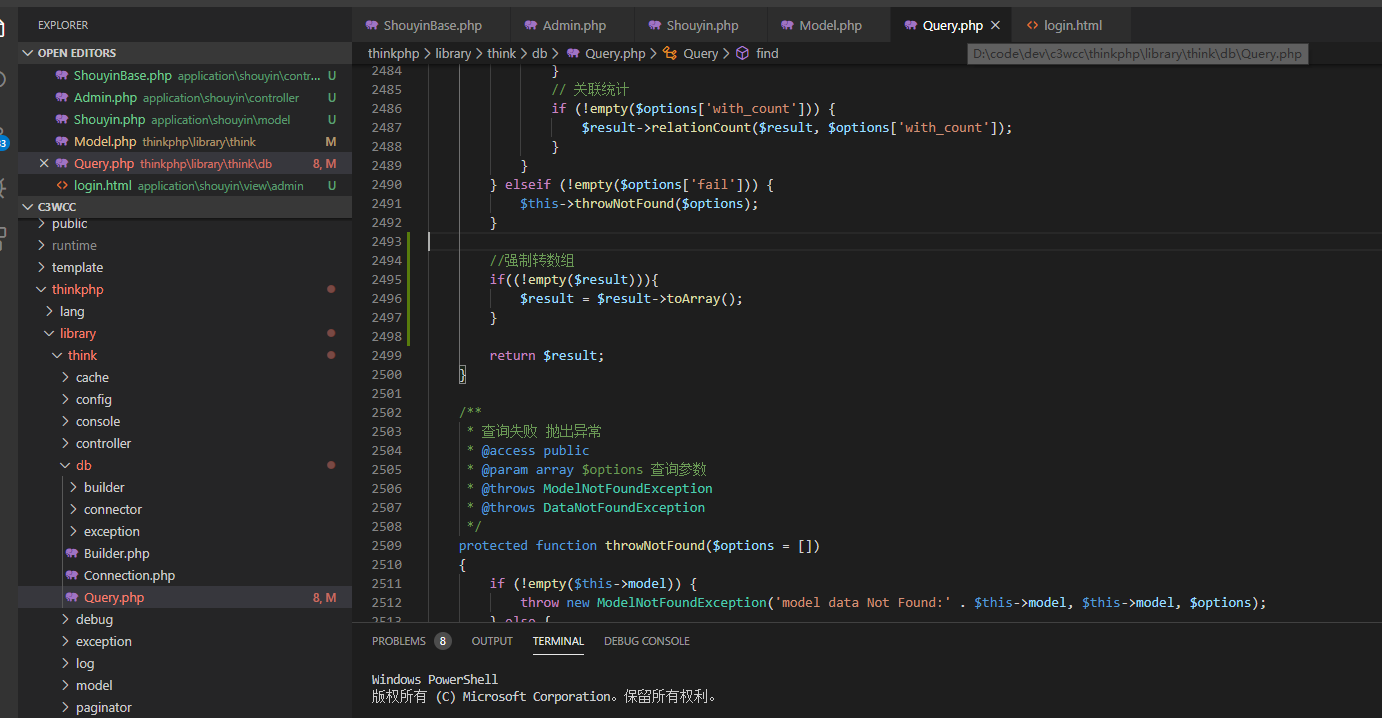This screenshot has width=1382, height=718.
Task: Click the HTML icon on the login.html tab
Action: 1032,26
